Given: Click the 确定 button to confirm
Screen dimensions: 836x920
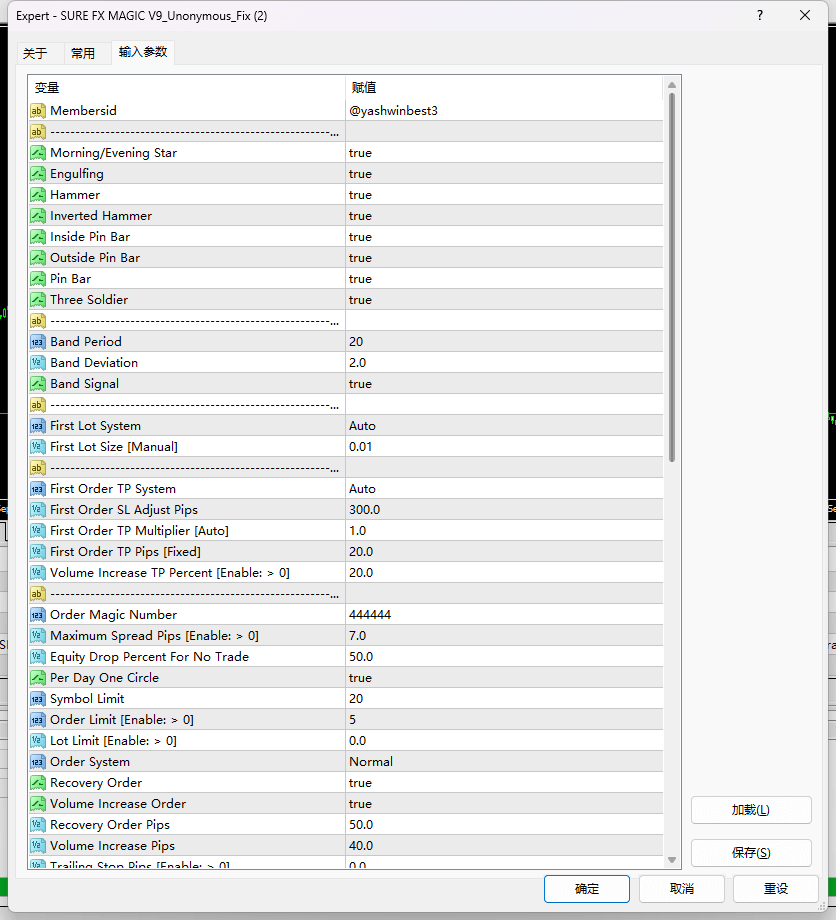Looking at the screenshot, I should tap(587, 888).
